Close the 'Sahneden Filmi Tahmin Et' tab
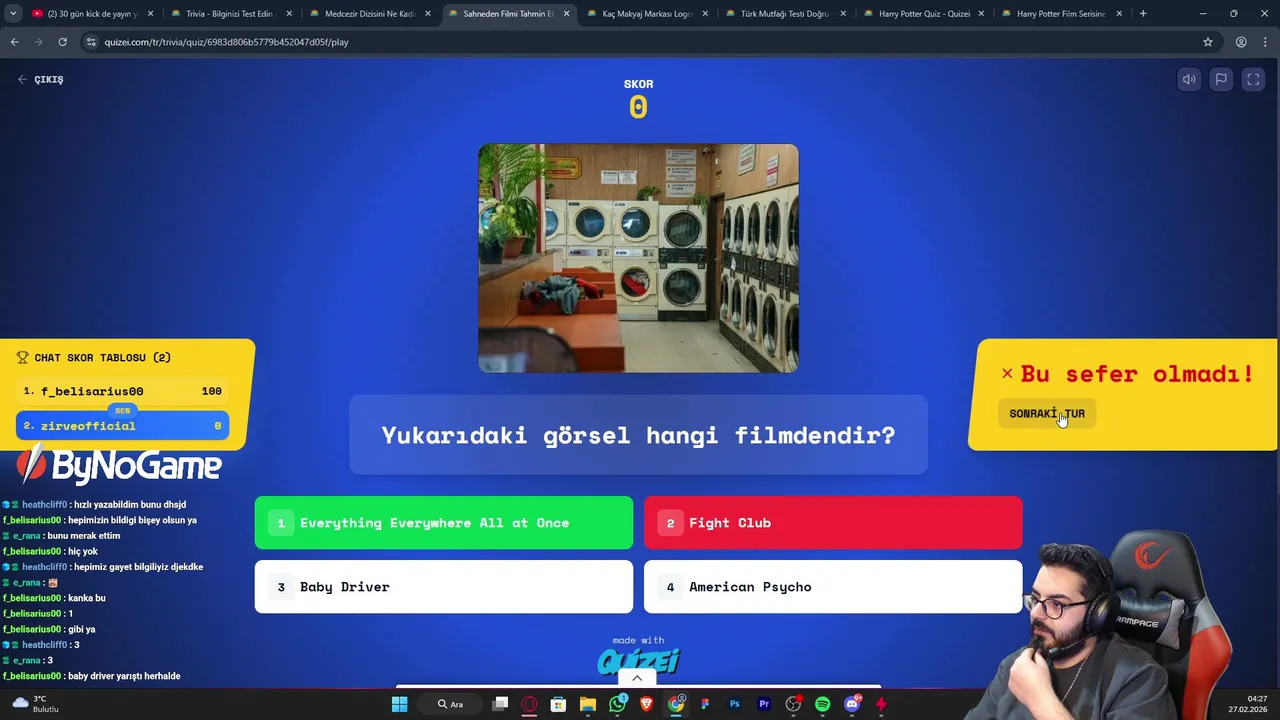The width and height of the screenshot is (1280, 720). pos(566,14)
